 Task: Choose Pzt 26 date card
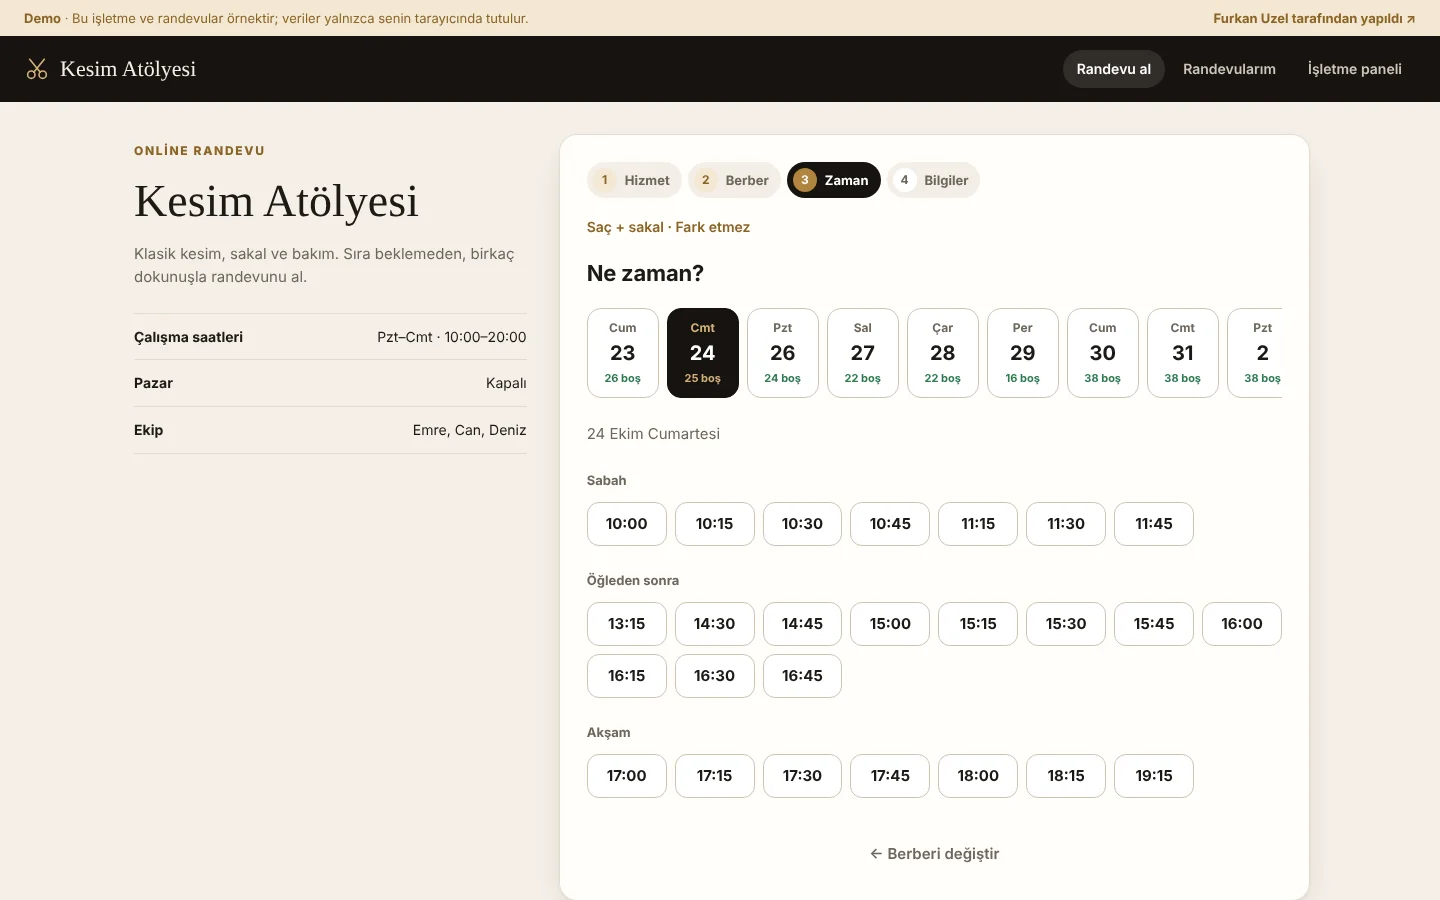783,353
